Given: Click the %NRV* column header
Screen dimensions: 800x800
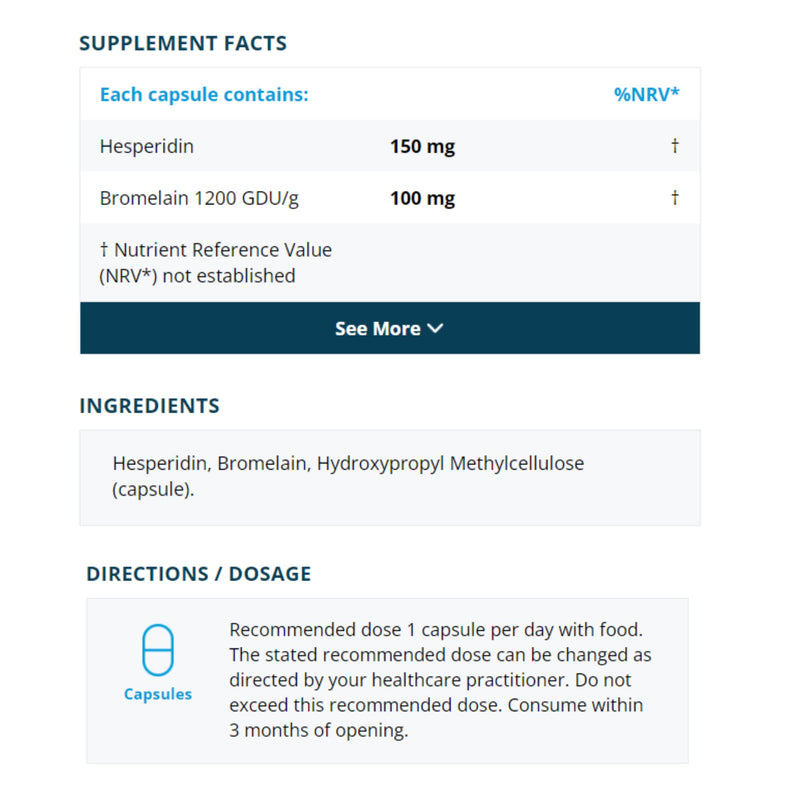Looking at the screenshot, I should 646,94.
